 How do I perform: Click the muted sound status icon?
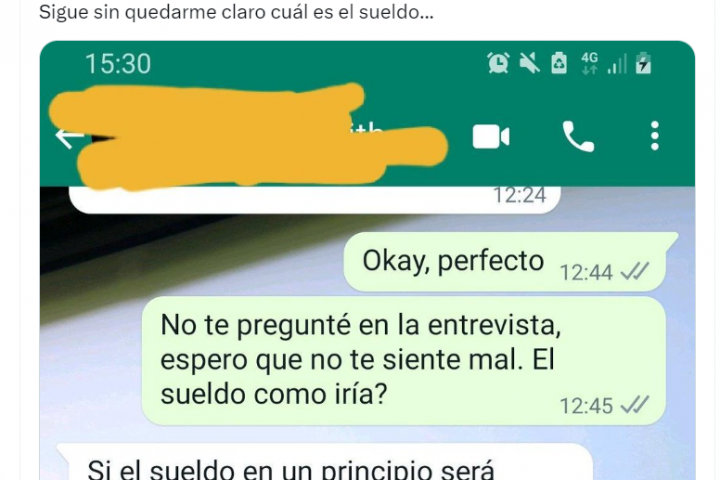(529, 63)
